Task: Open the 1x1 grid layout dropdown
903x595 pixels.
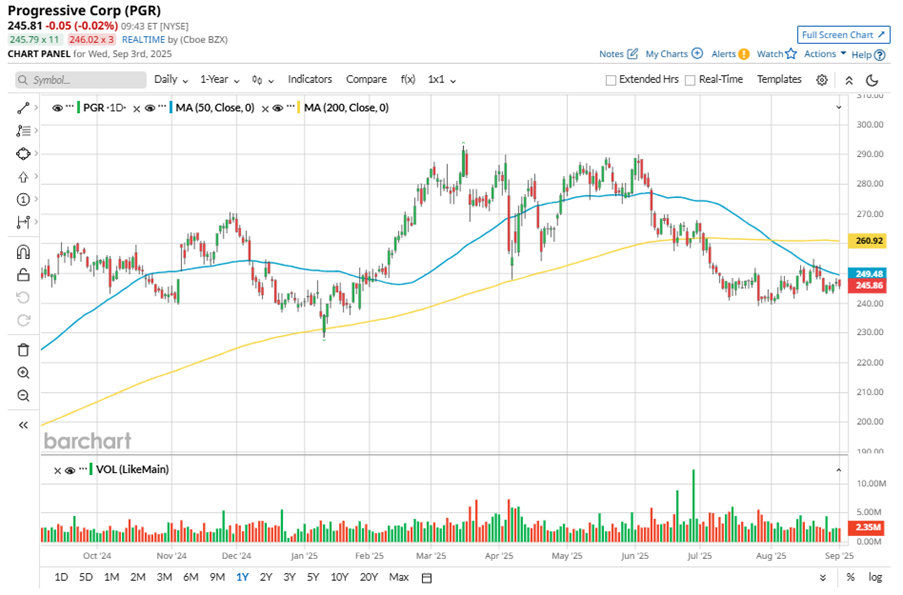Action: pos(442,79)
